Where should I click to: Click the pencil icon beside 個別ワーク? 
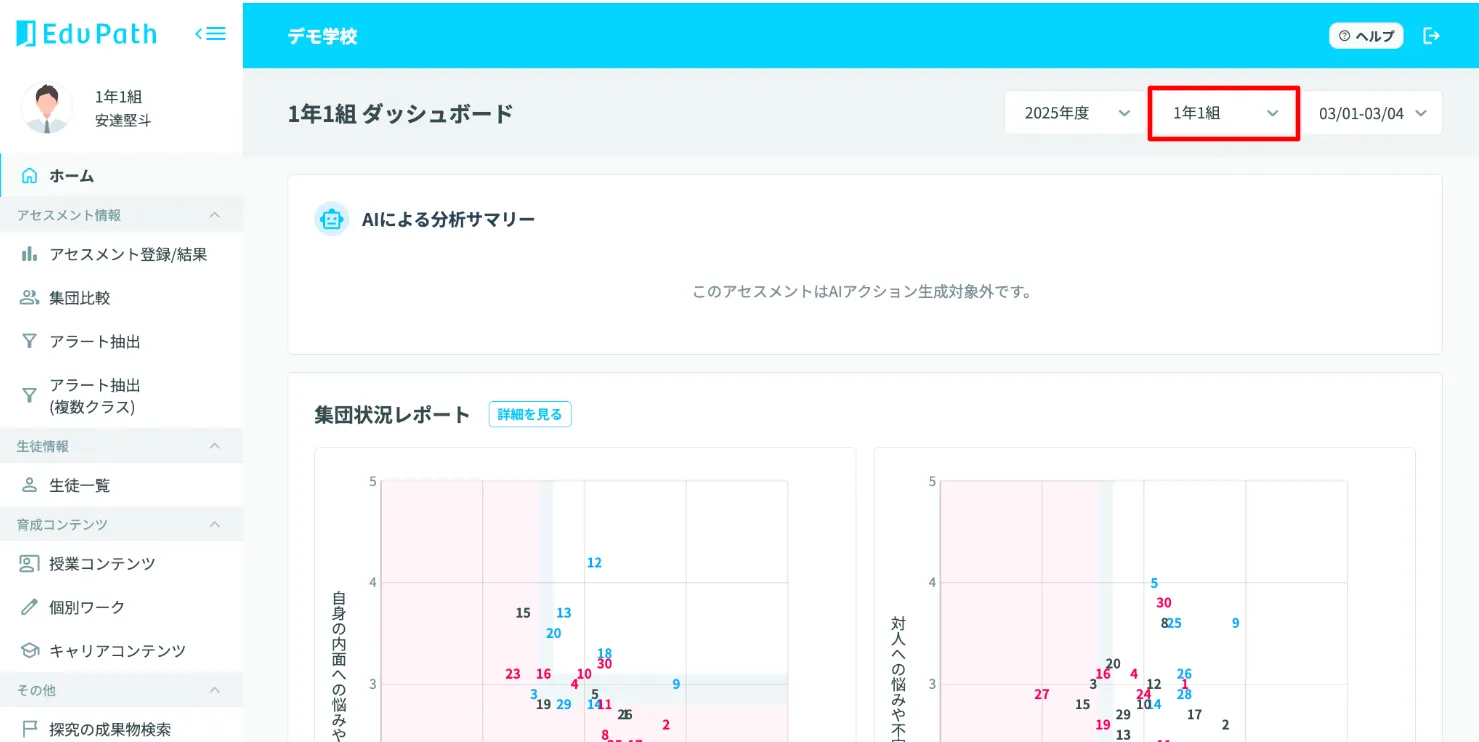tap(29, 607)
